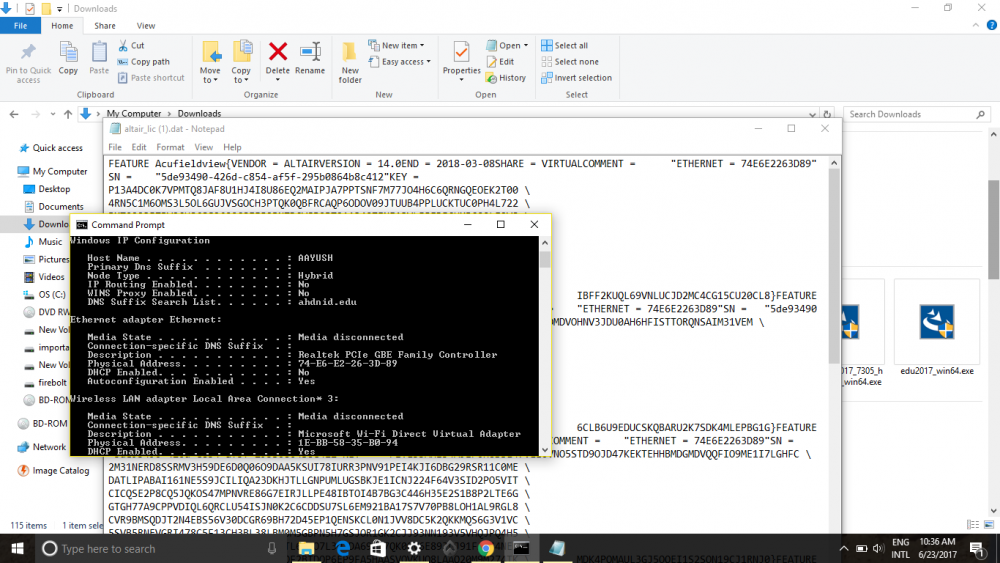Create a New folder

(349, 62)
